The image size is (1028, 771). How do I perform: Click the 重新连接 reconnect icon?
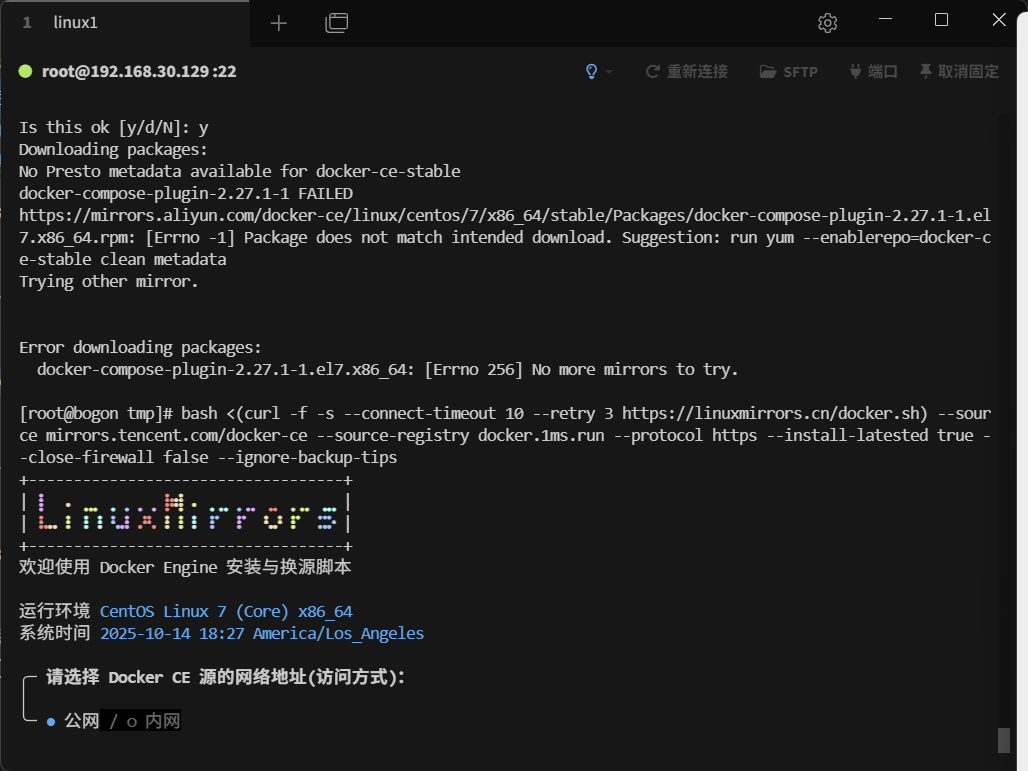[x=652, y=71]
